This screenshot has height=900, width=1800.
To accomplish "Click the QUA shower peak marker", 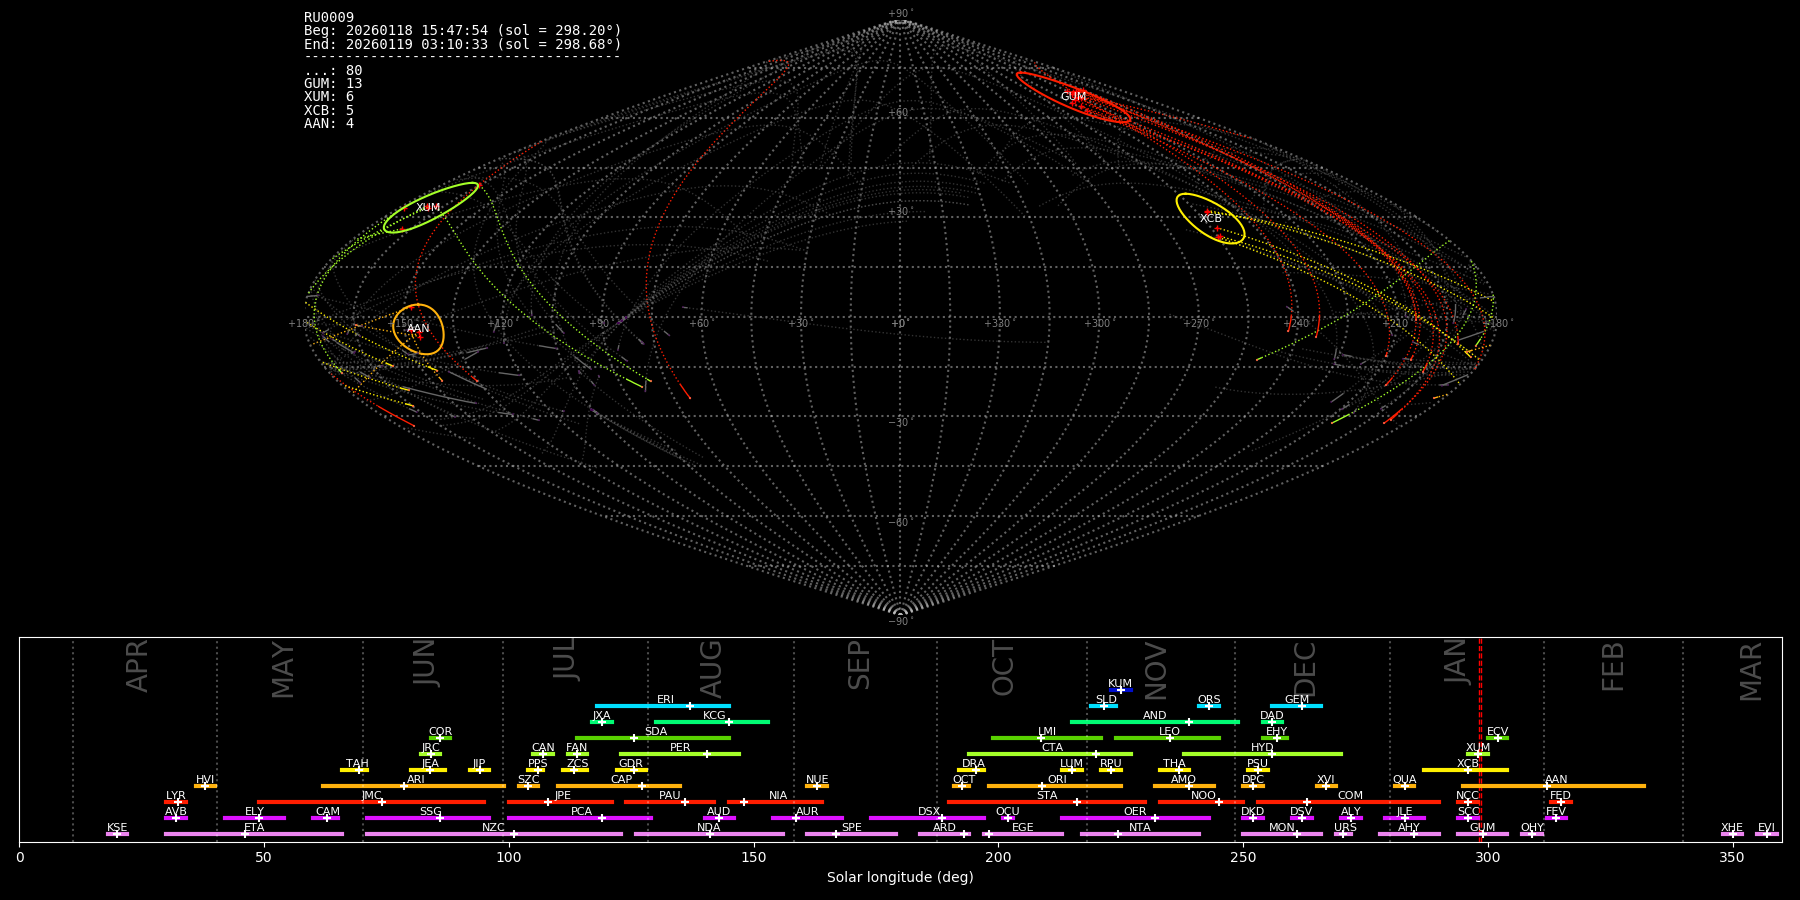I will point(1404,786).
